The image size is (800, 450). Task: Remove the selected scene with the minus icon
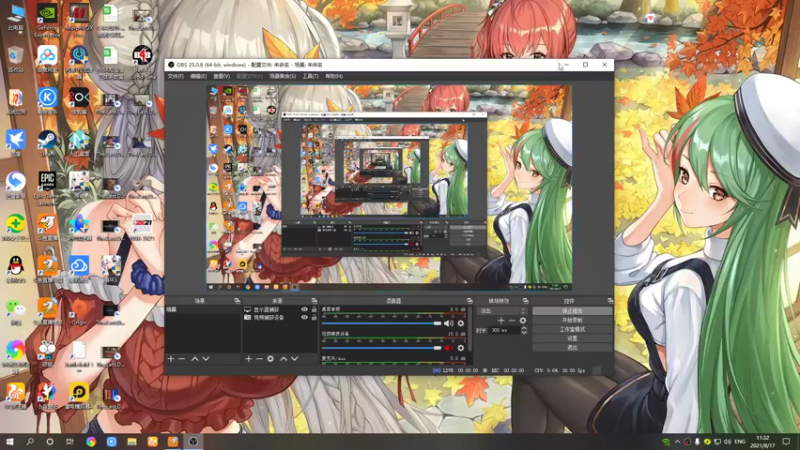coord(182,359)
